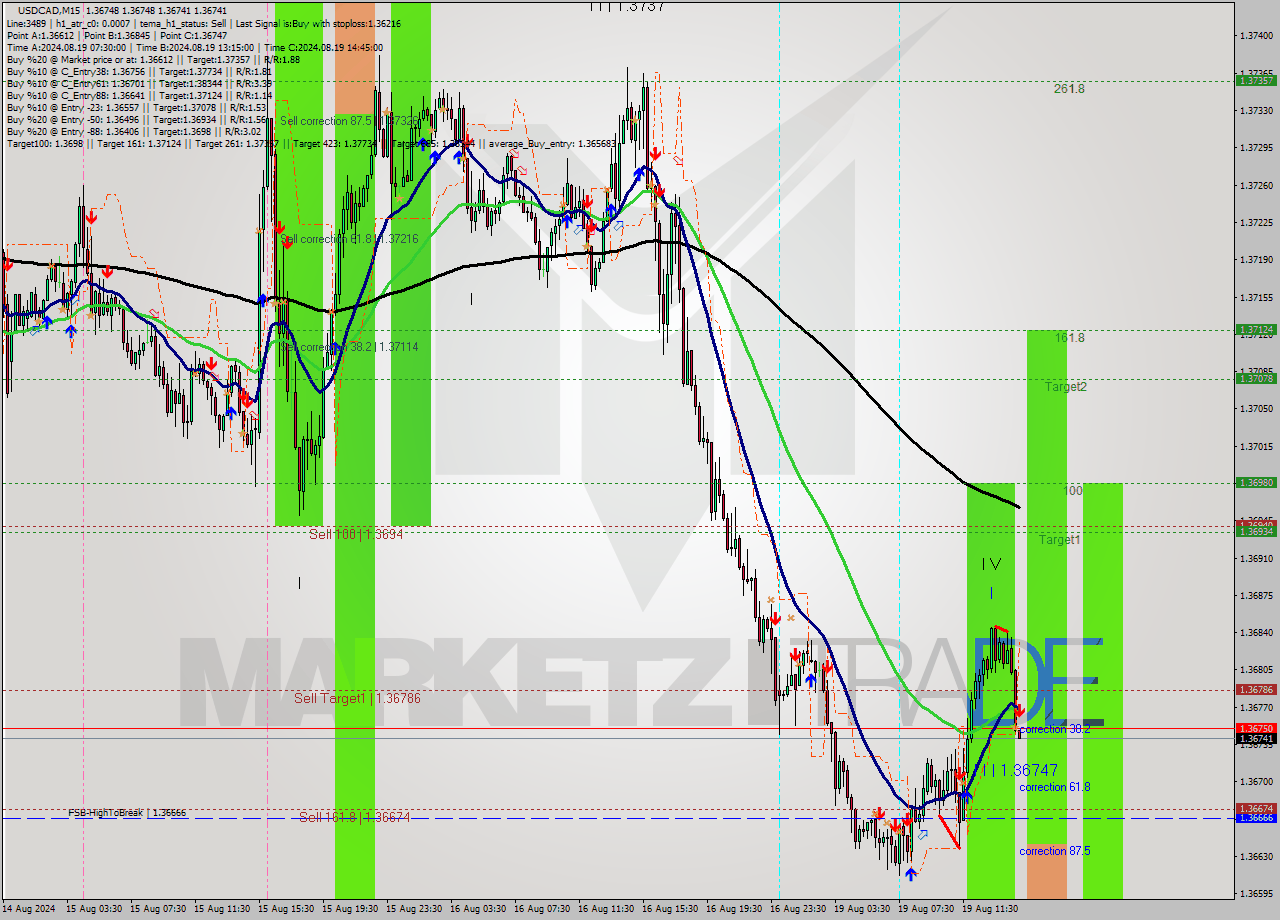Click the 'I V' wave label
The width and height of the screenshot is (1280, 920).
pos(991,564)
